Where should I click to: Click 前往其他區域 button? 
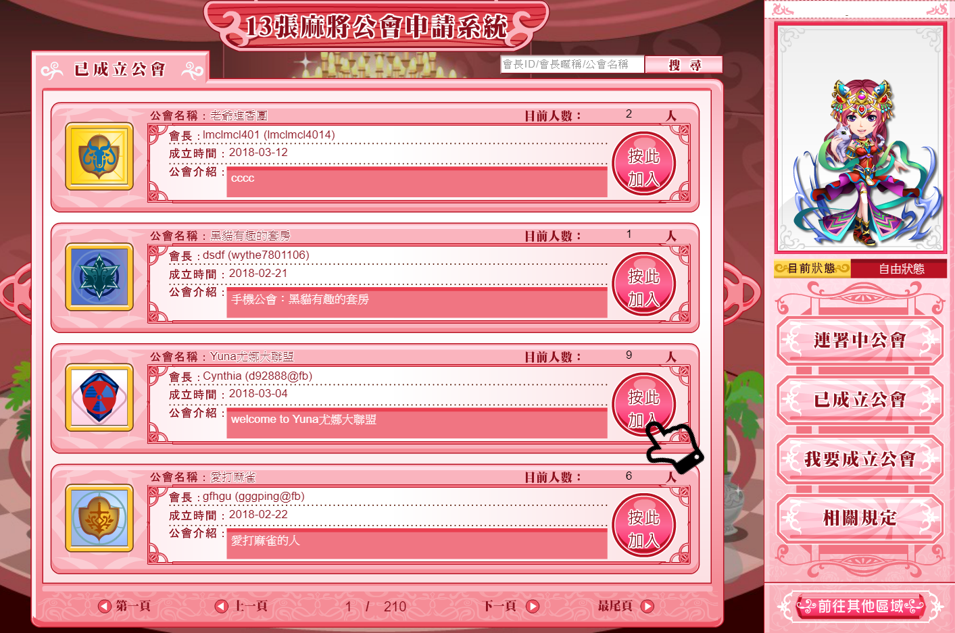point(860,606)
